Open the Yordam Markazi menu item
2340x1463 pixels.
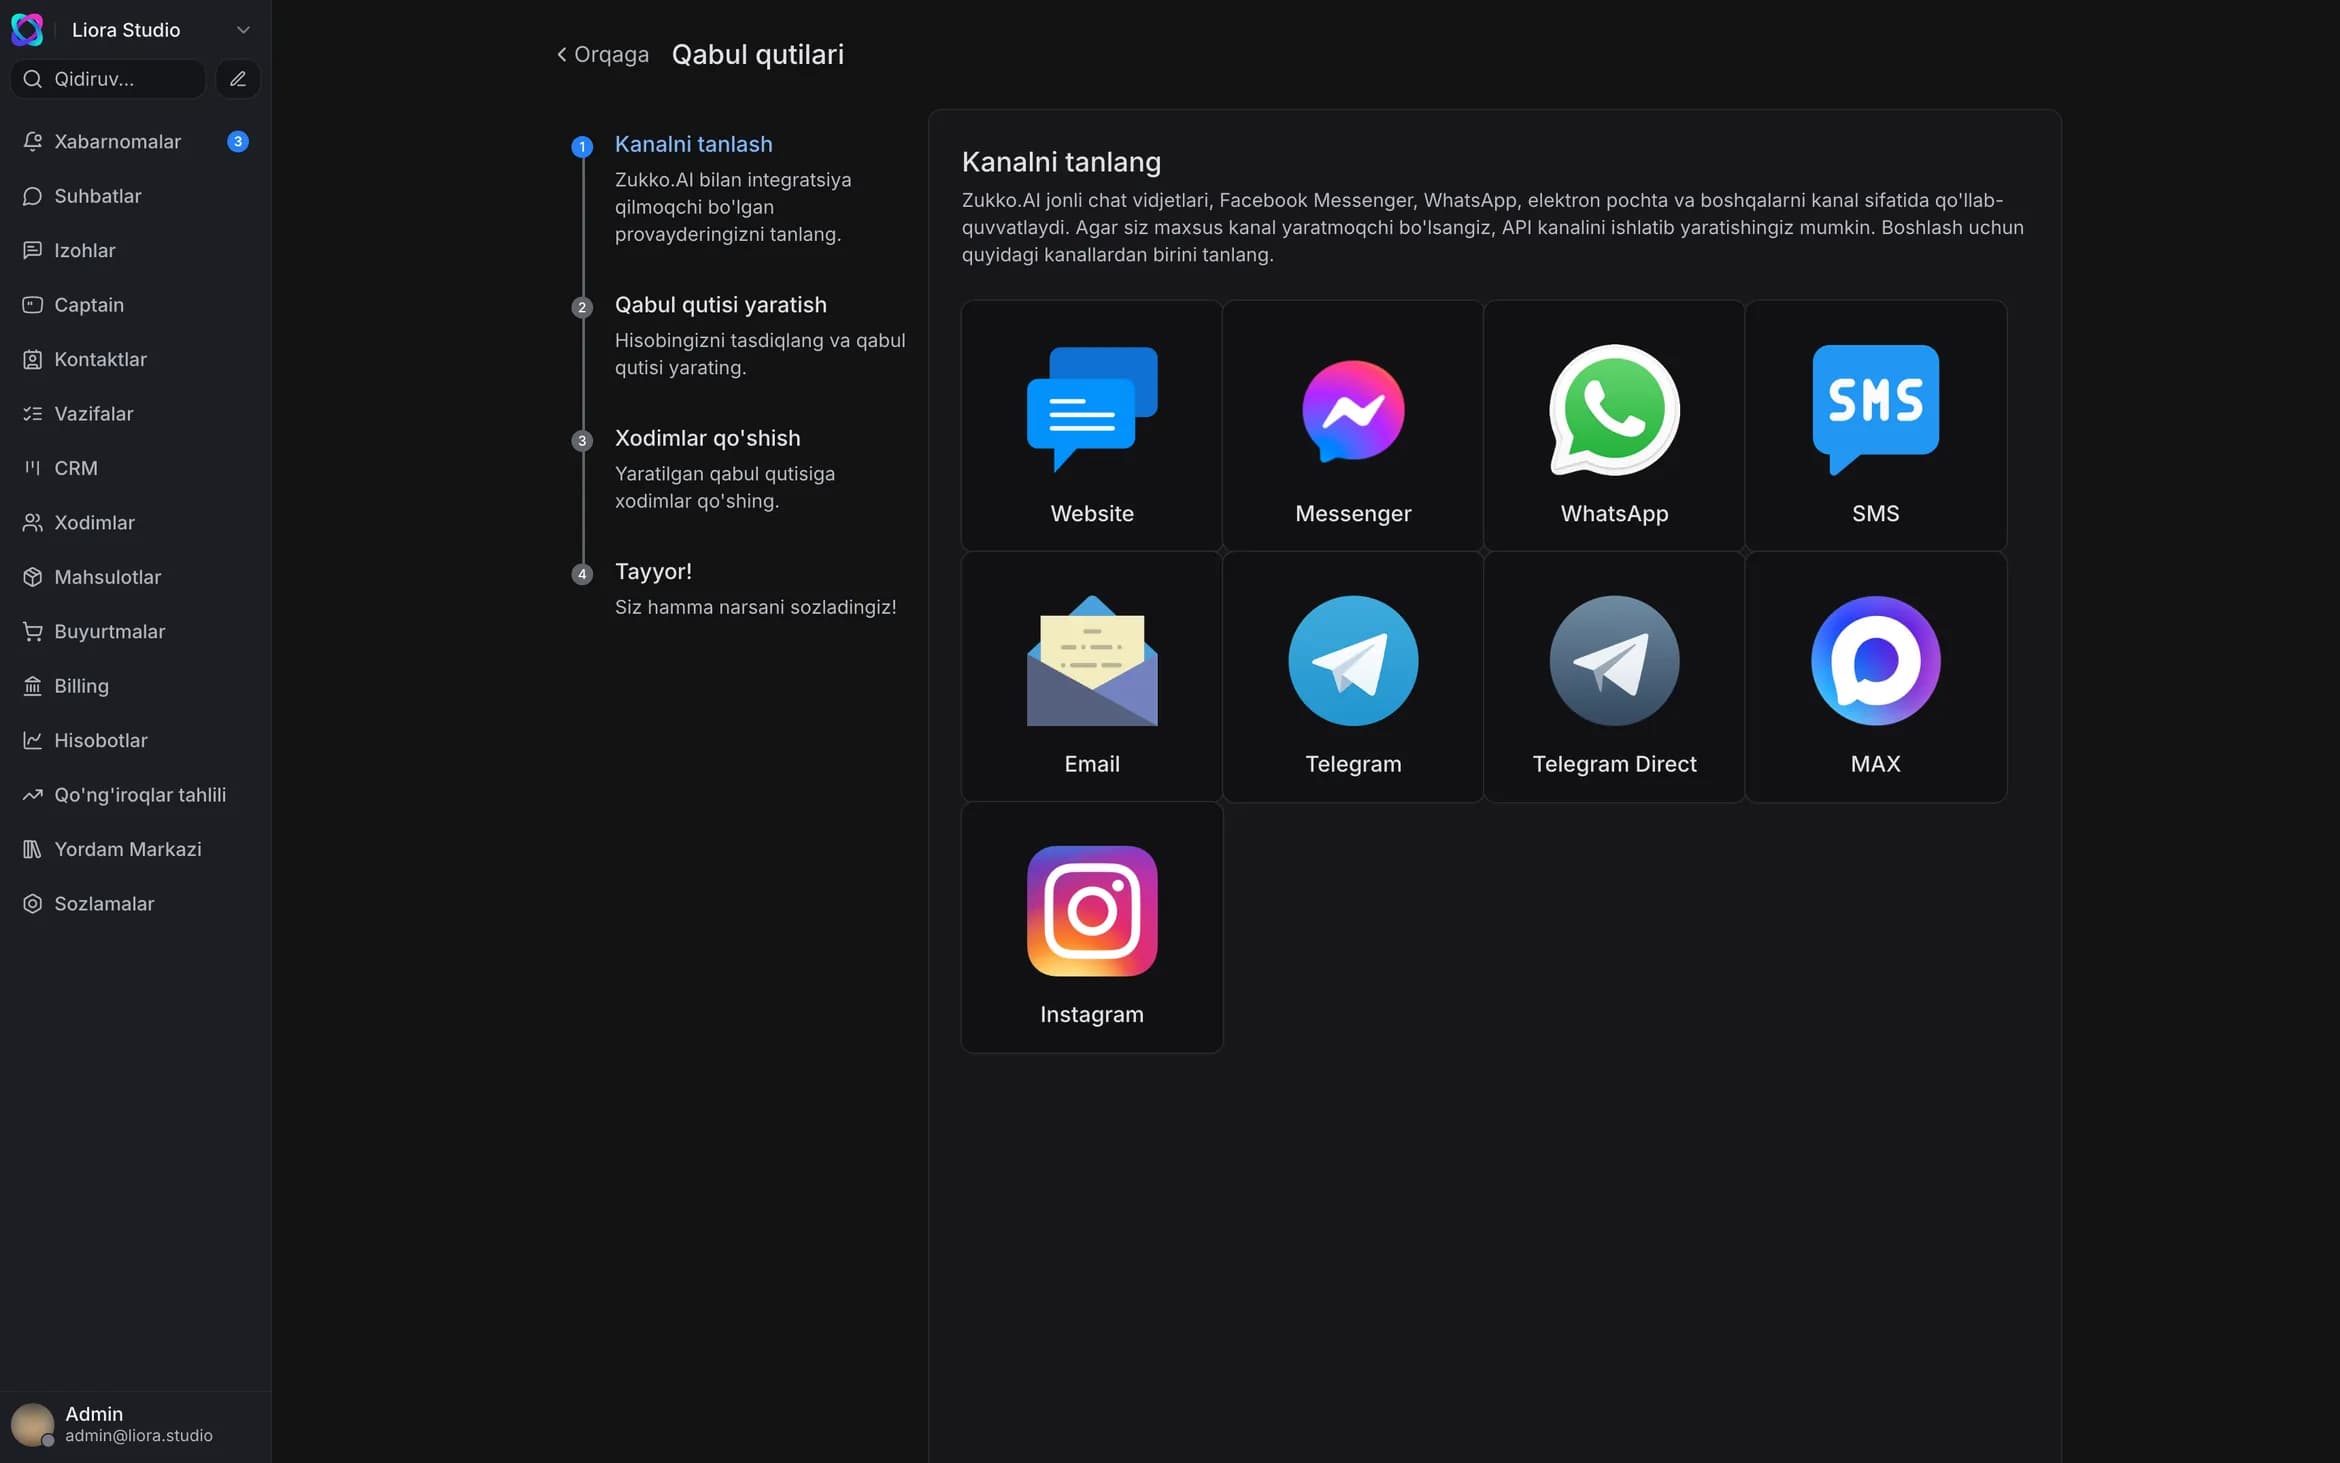click(x=135, y=849)
